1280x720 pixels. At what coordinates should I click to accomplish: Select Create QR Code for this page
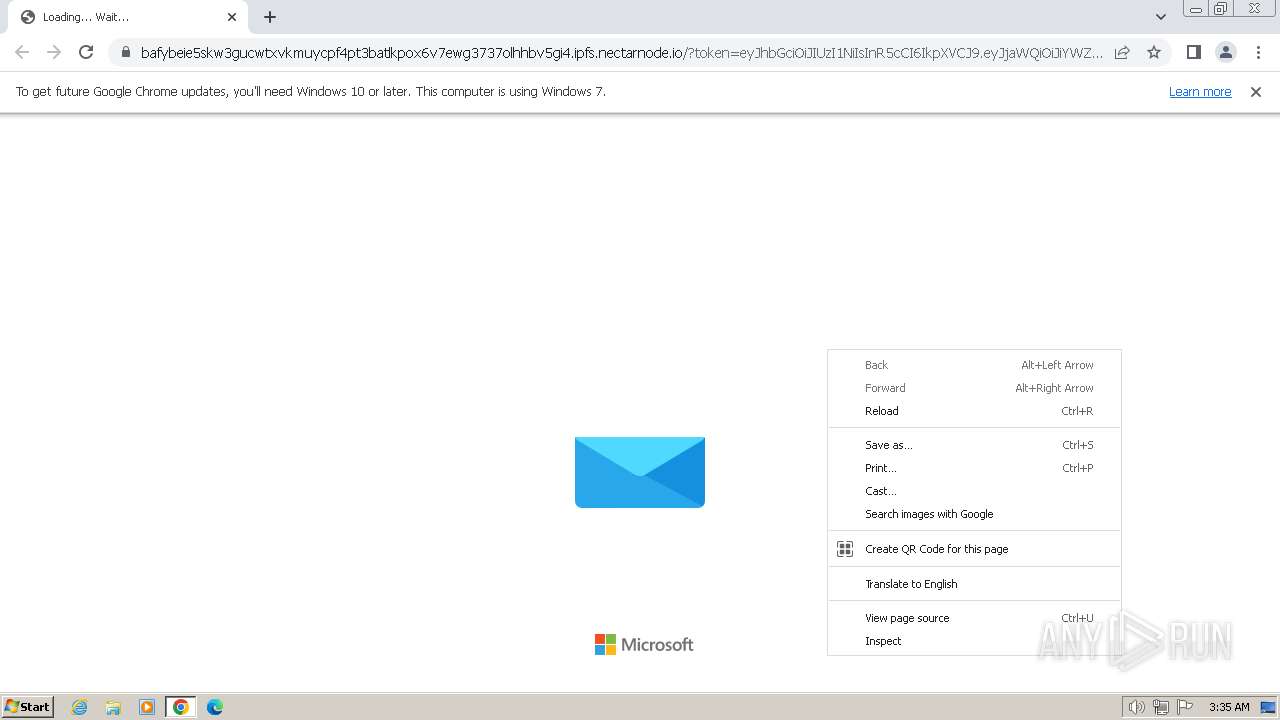[x=974, y=549]
